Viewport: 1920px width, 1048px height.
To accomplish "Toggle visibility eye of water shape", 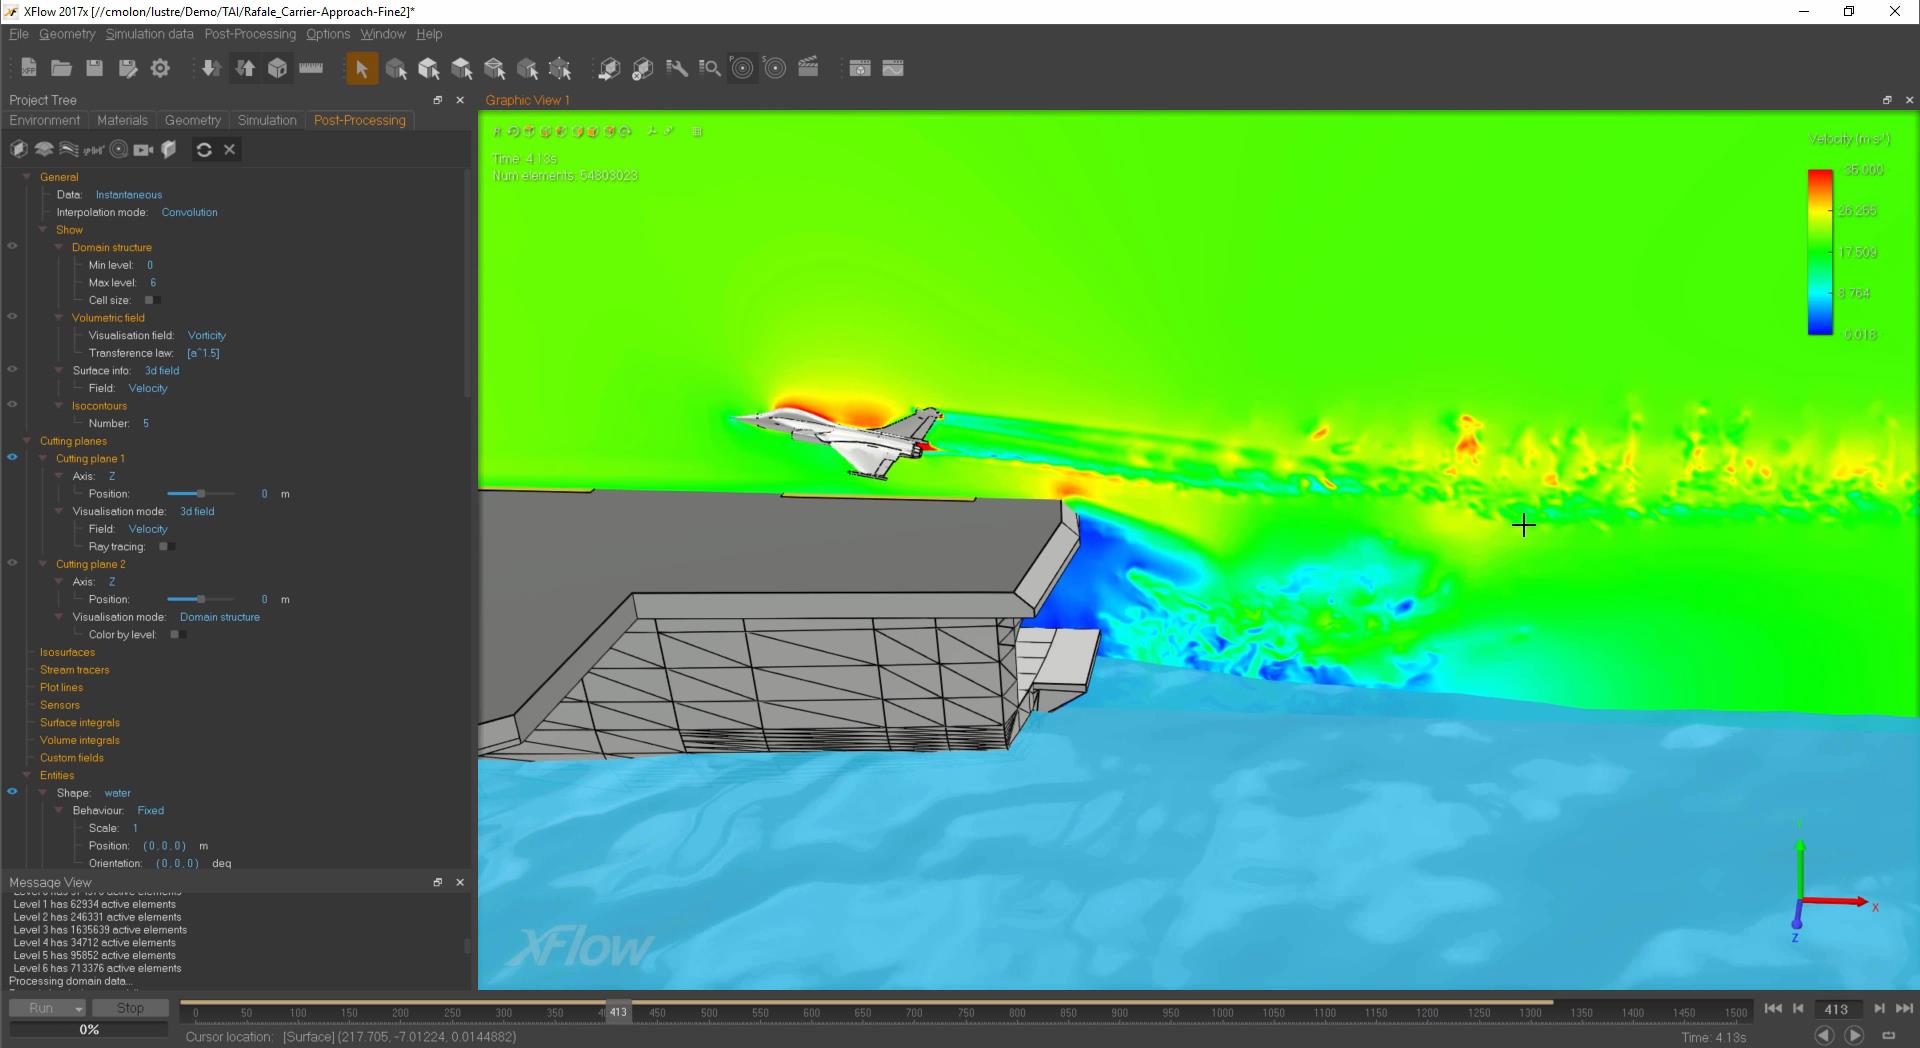I will (x=13, y=791).
